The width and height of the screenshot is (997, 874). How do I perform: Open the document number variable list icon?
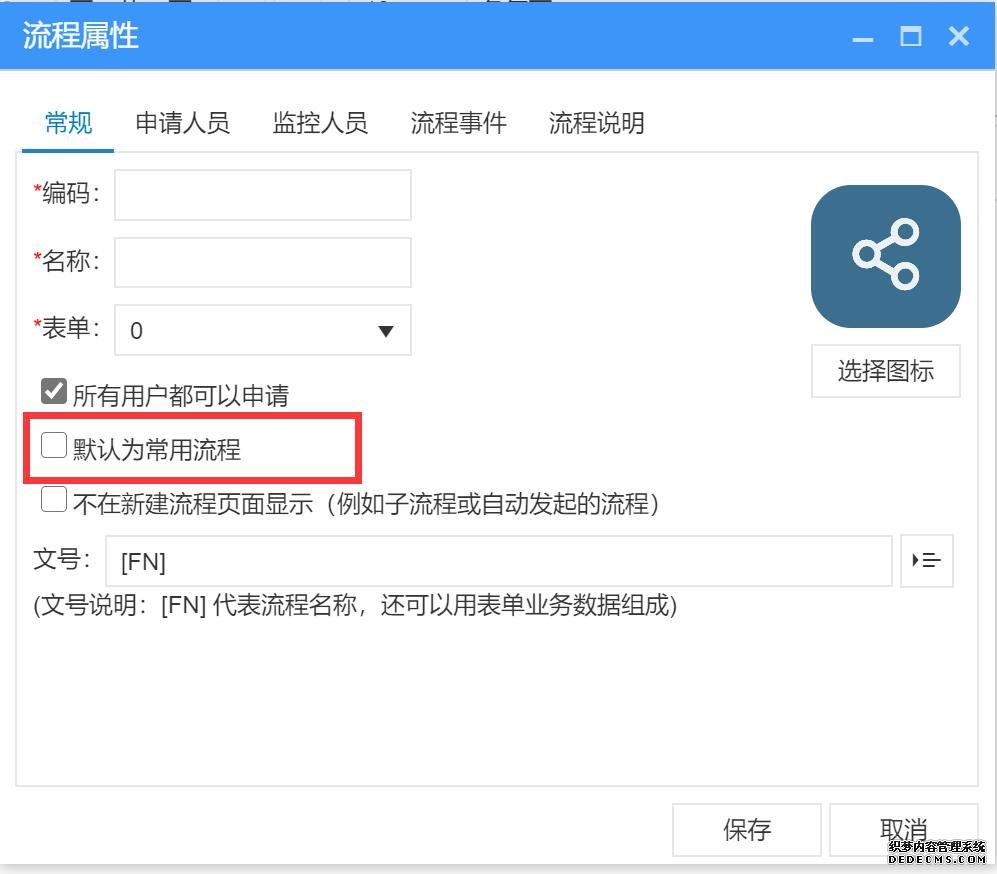pos(926,561)
